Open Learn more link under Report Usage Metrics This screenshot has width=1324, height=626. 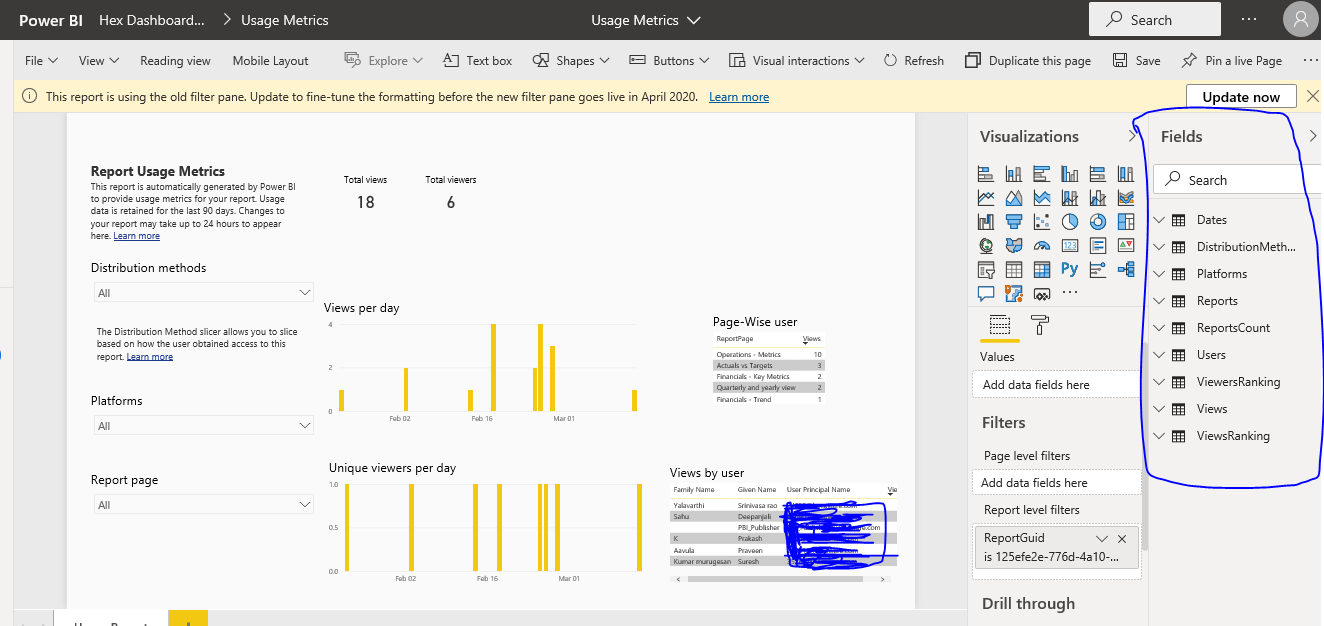pyautogui.click(x=137, y=236)
